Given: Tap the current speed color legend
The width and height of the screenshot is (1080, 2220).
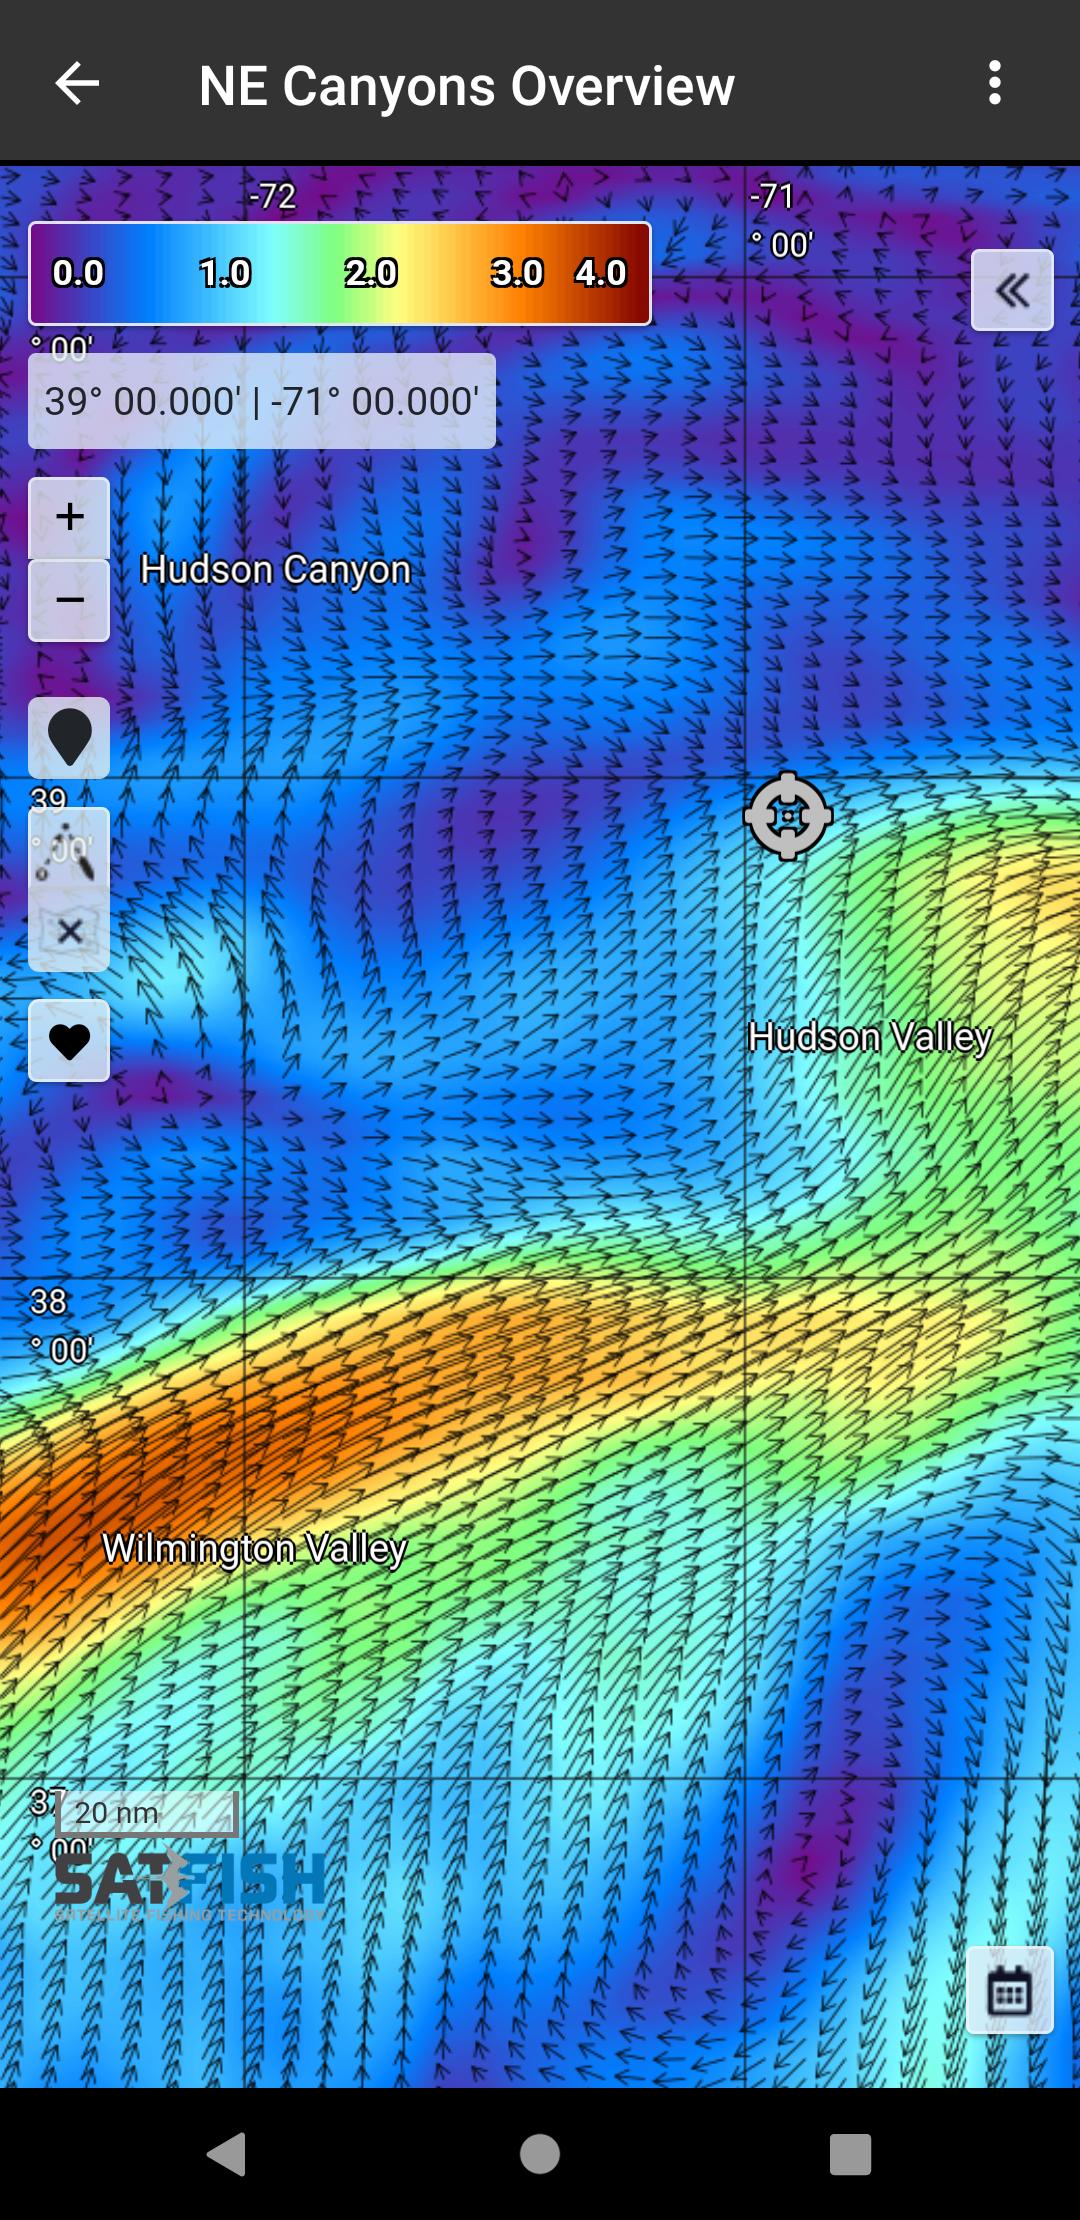Looking at the screenshot, I should 340,273.
